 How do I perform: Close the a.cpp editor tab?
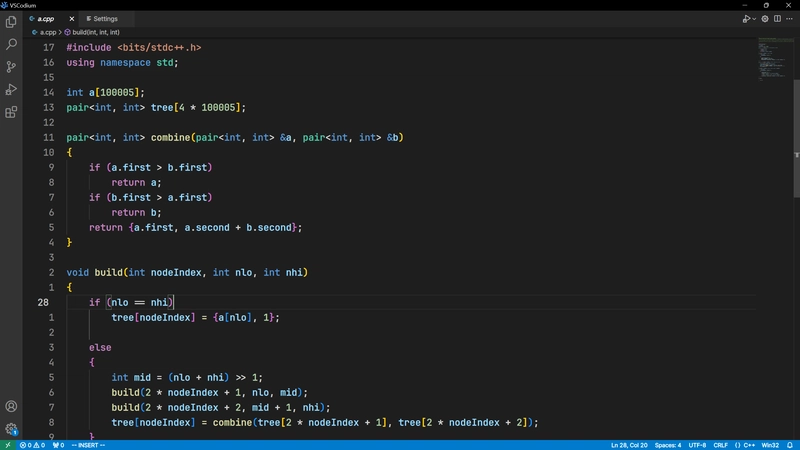point(72,19)
